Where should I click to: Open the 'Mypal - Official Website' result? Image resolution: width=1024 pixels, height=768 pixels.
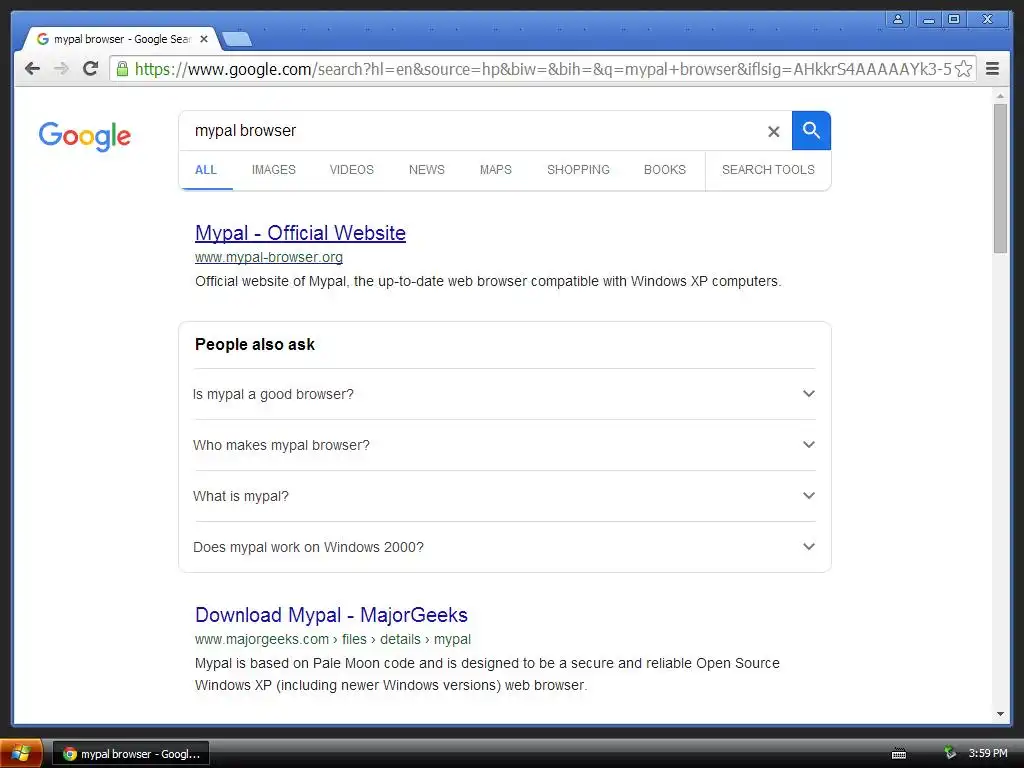tap(300, 233)
